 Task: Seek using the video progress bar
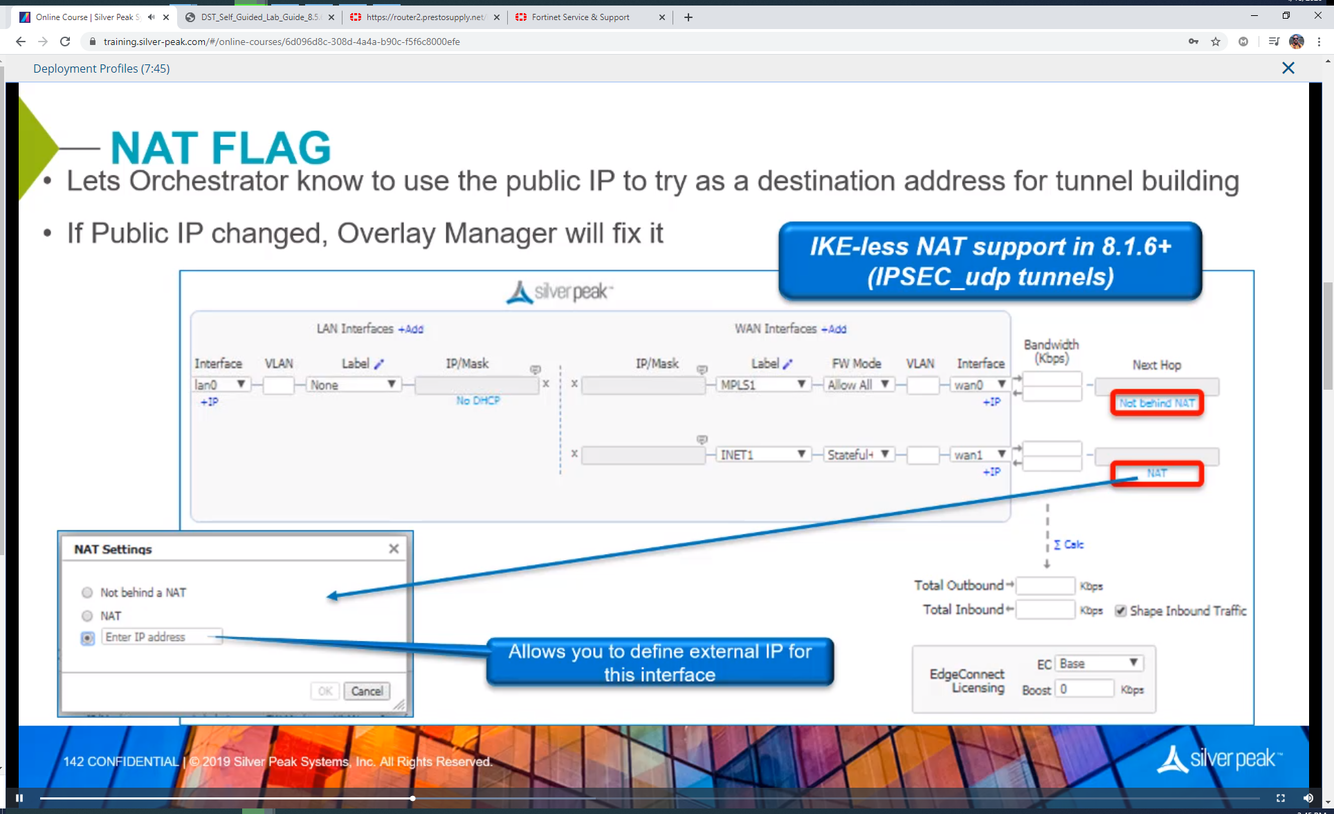click(x=649, y=798)
